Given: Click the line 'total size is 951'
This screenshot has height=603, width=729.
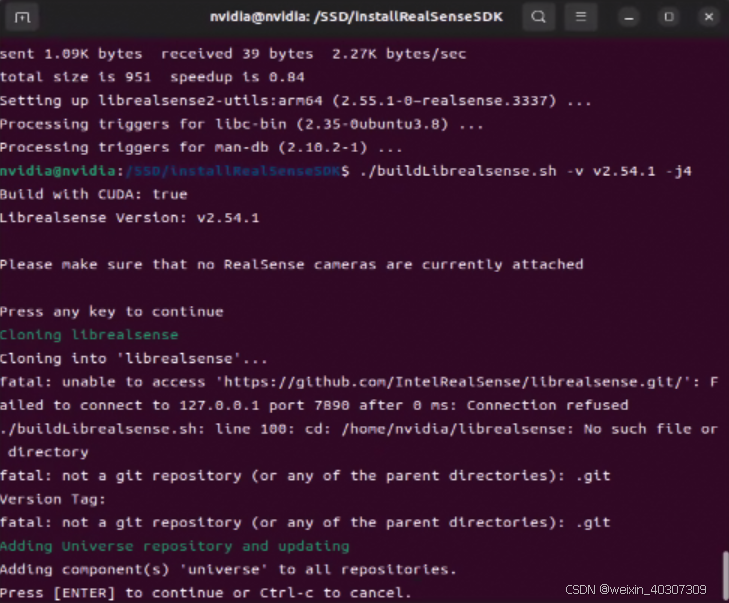Looking at the screenshot, I should [x=152, y=77].
